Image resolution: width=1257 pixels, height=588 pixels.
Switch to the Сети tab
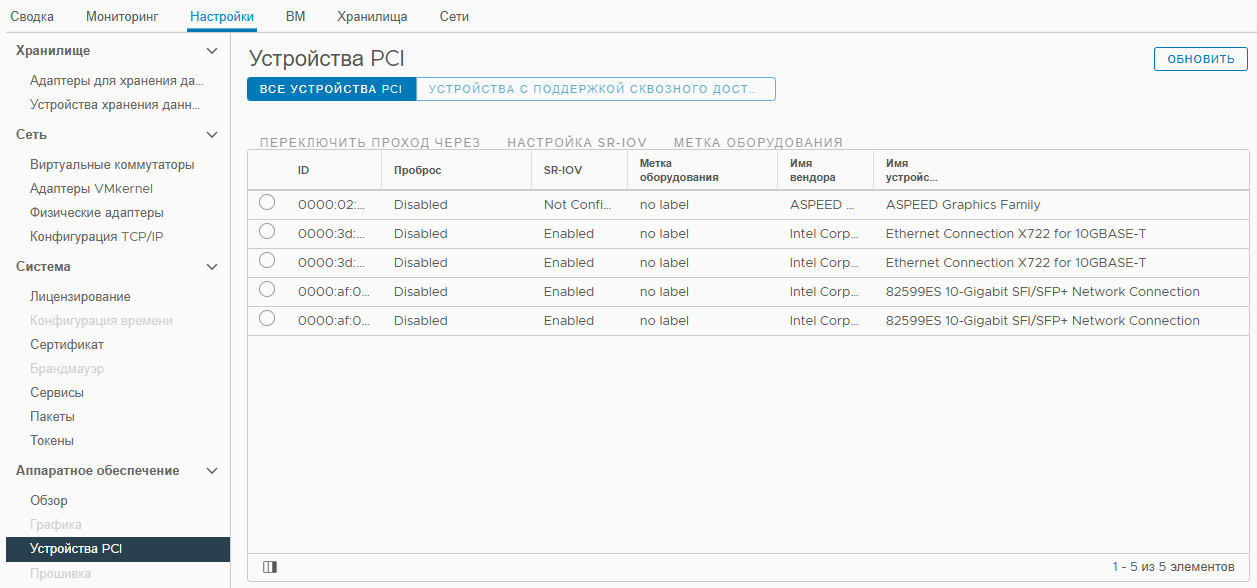454,17
